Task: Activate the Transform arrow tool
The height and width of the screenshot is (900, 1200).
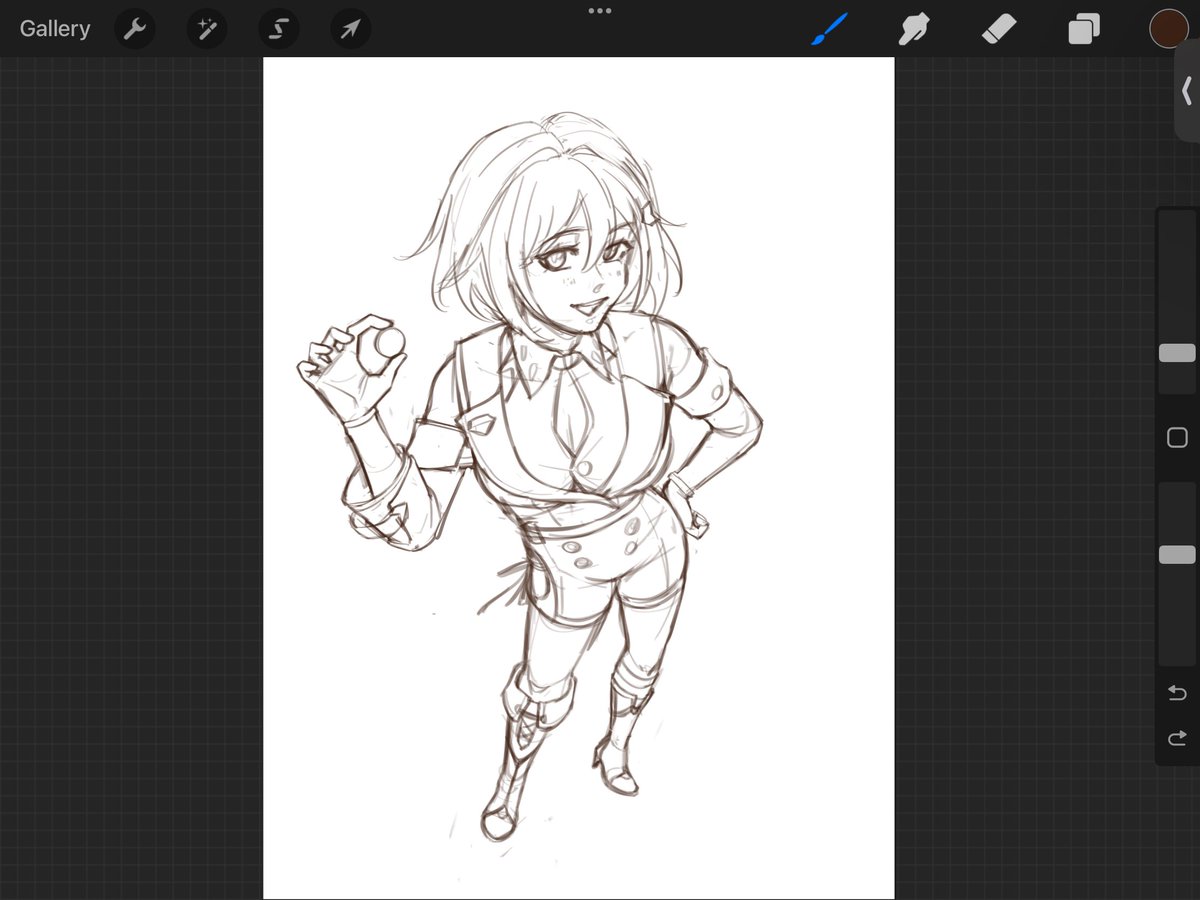Action: [x=350, y=30]
